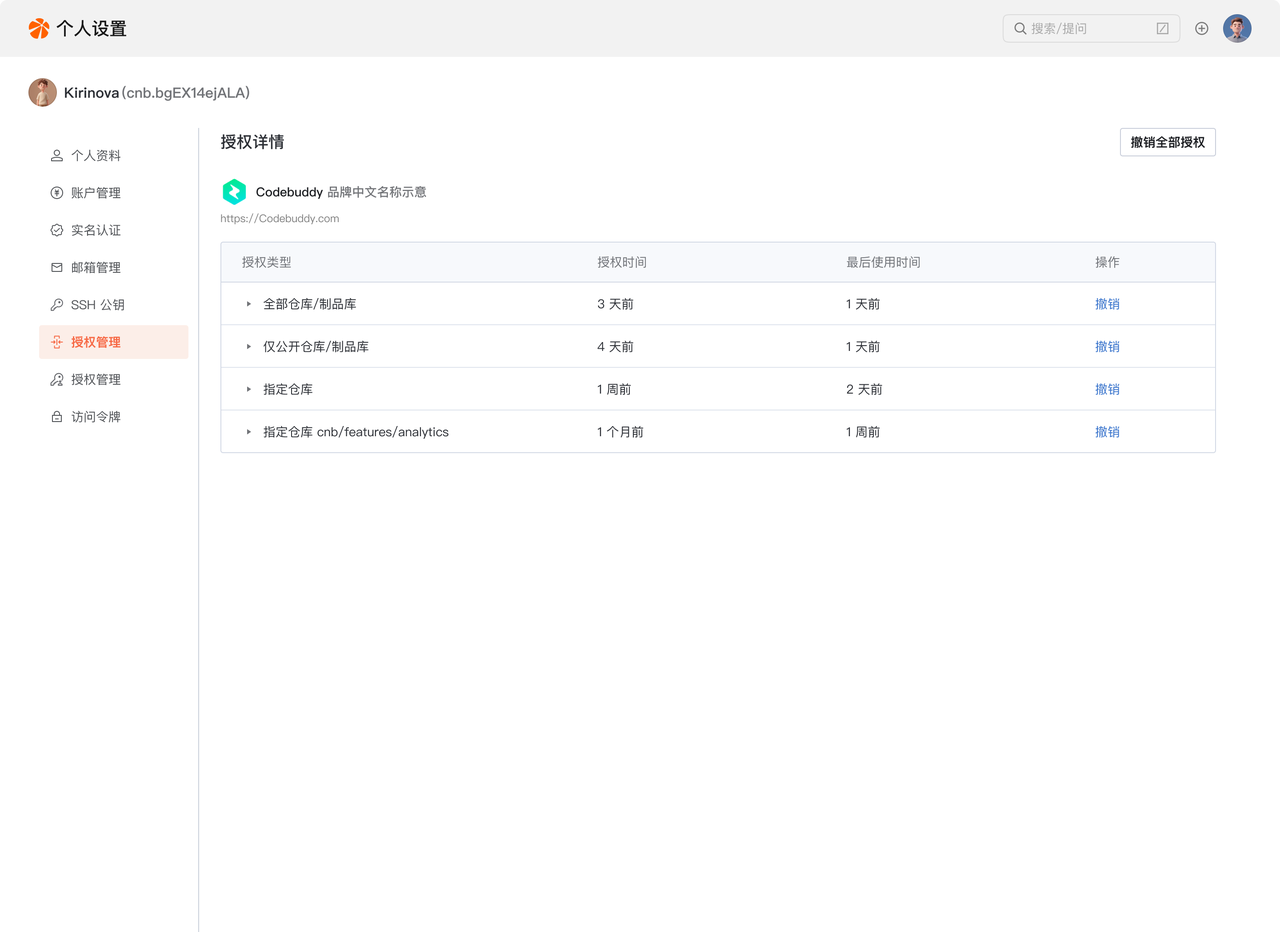This screenshot has width=1280, height=932.
Task: Go to 账户管理 settings
Action: pyautogui.click(x=96, y=193)
